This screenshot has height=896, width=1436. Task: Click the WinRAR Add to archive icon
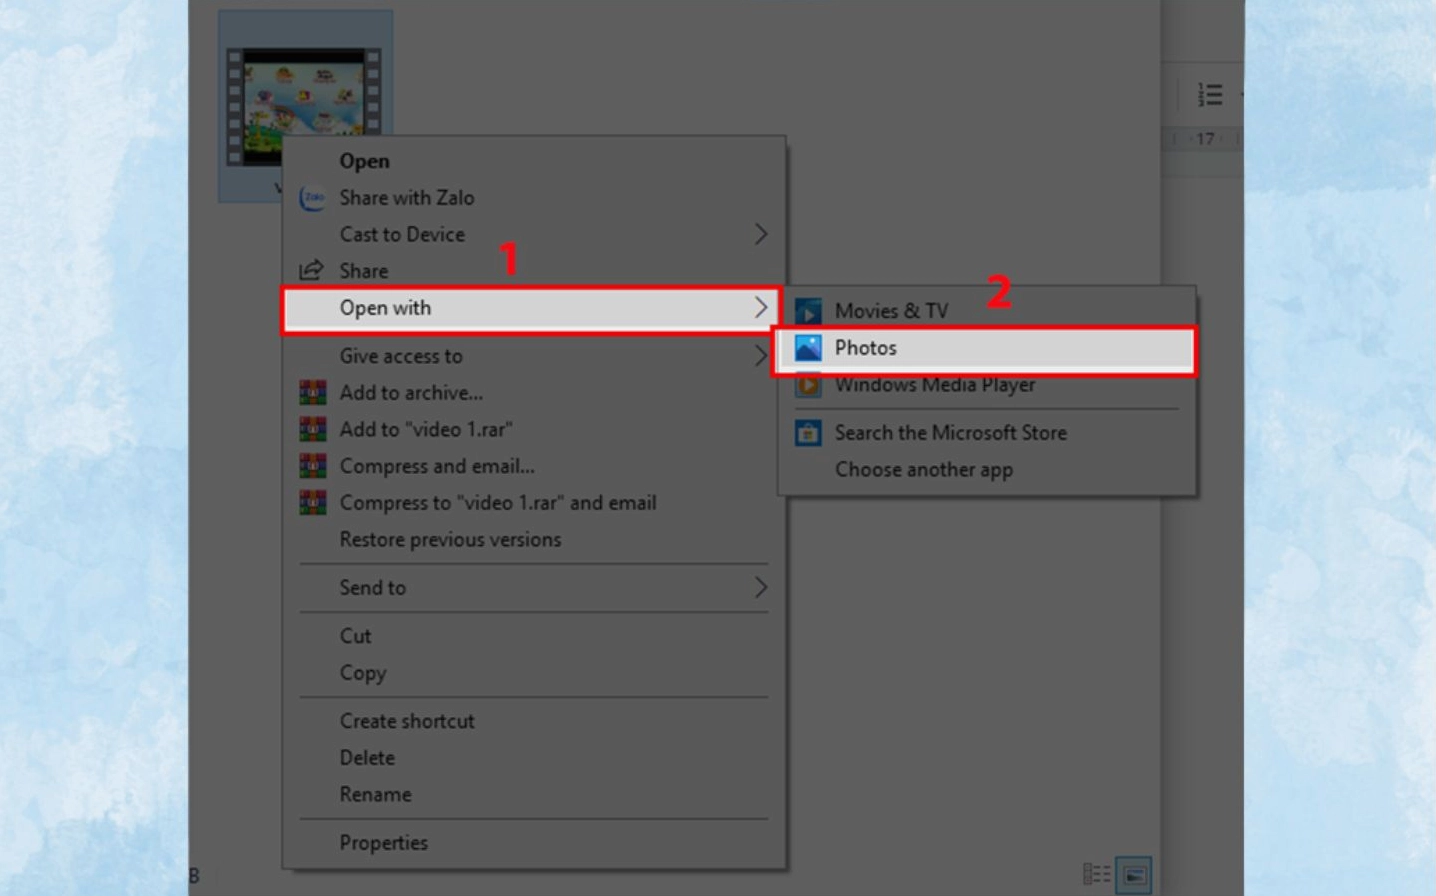pyautogui.click(x=312, y=392)
